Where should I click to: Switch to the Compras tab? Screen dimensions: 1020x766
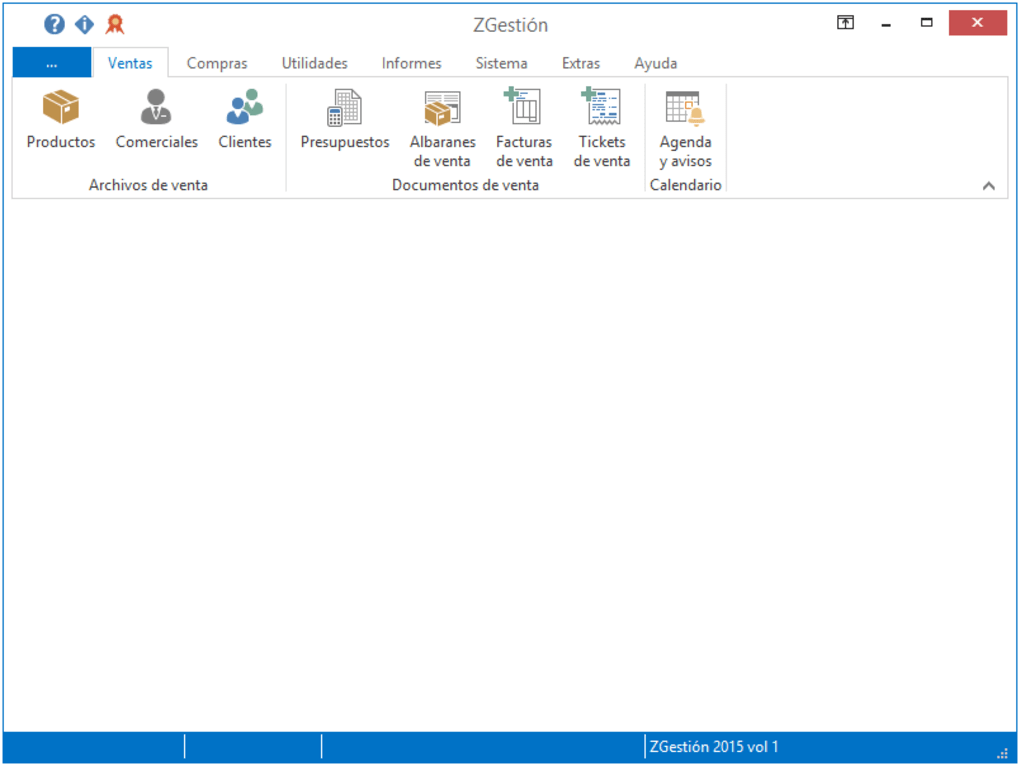click(217, 62)
